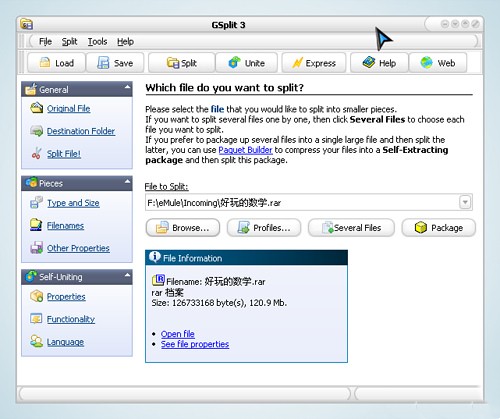Click the Filenames folder icon
The width and height of the screenshot is (500, 419).
pyautogui.click(x=36, y=225)
